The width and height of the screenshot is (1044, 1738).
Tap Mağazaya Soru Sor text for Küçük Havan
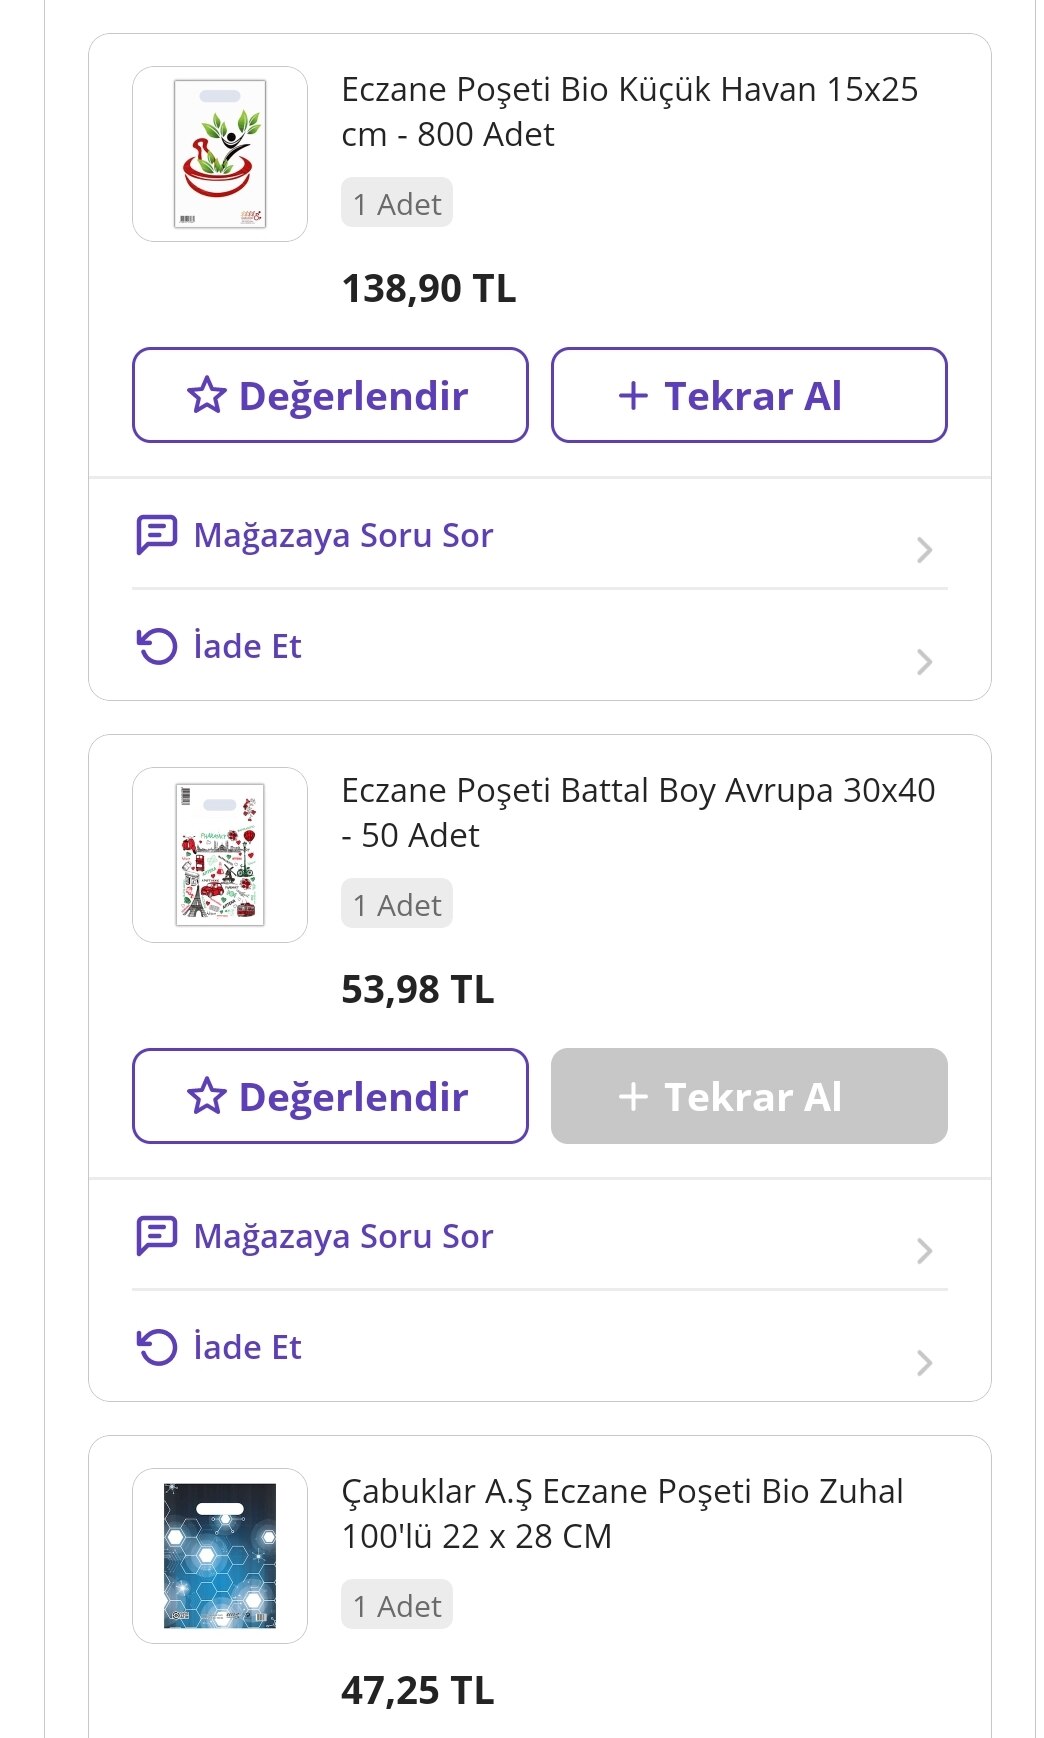coord(343,535)
